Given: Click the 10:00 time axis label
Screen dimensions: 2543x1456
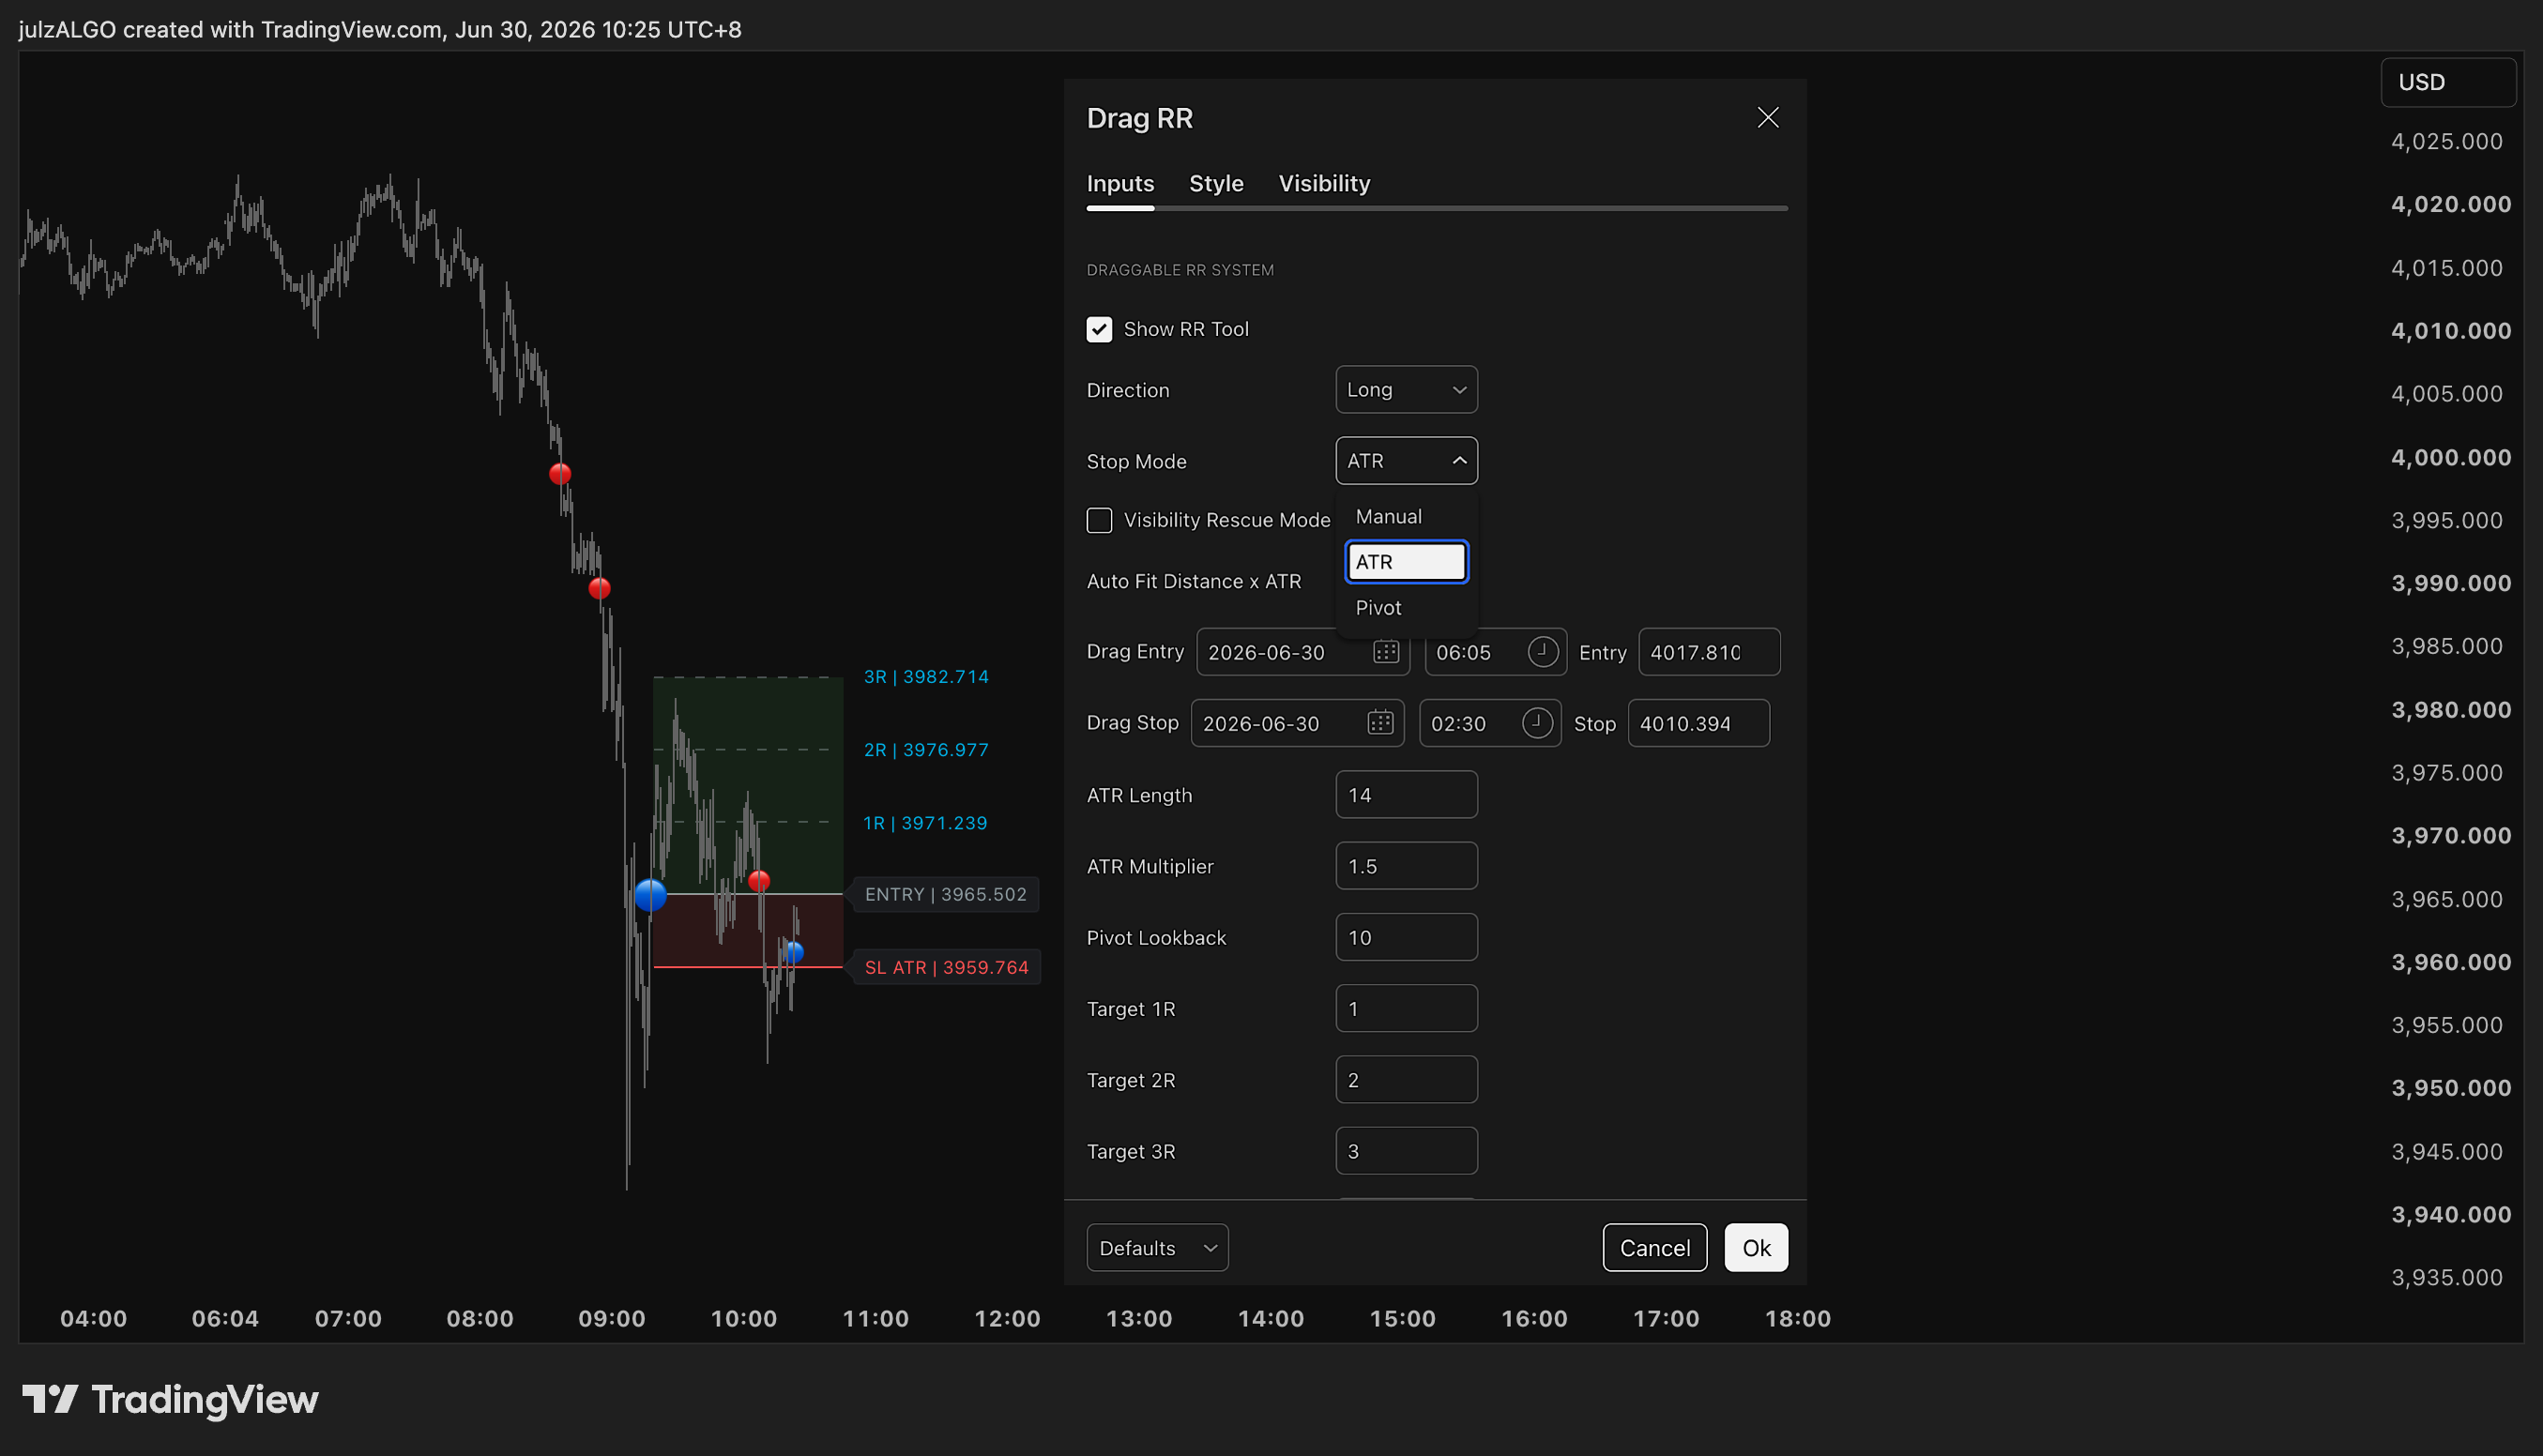Looking at the screenshot, I should coord(744,1319).
